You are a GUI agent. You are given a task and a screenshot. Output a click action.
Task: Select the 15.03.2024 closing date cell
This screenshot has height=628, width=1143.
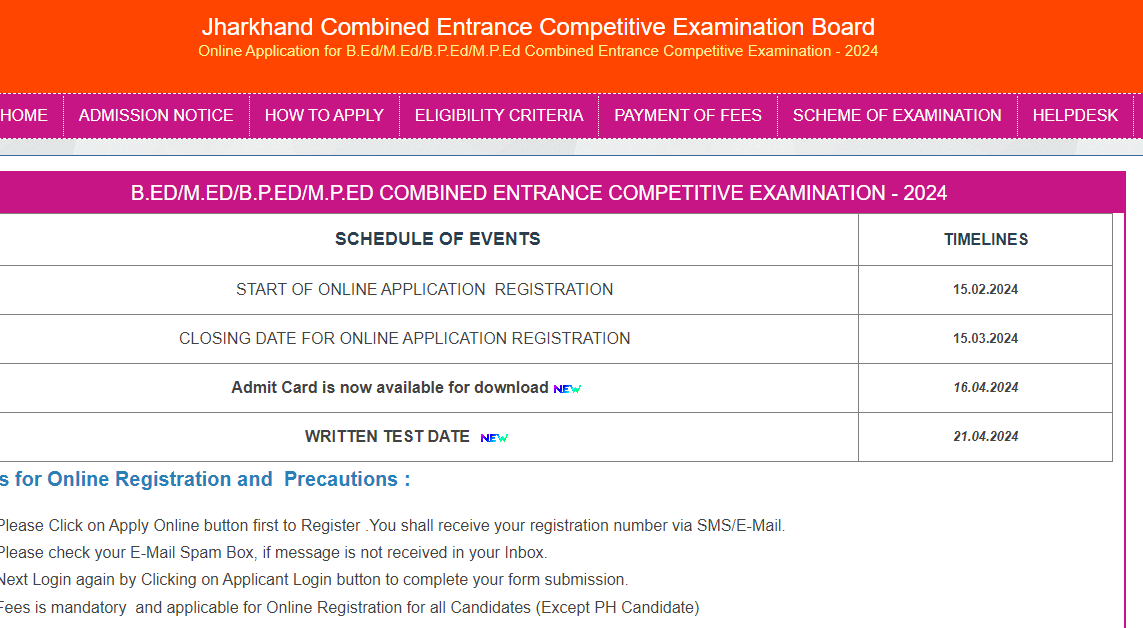985,339
